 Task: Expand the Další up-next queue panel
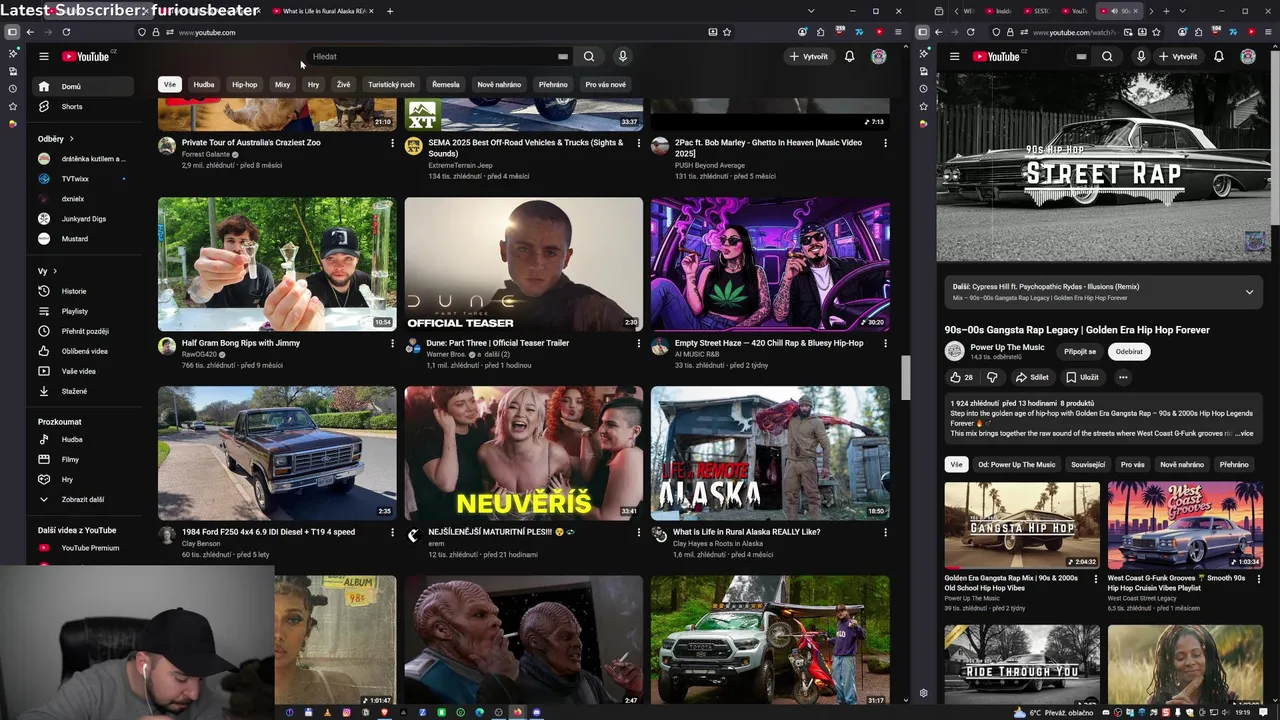click(x=1249, y=292)
